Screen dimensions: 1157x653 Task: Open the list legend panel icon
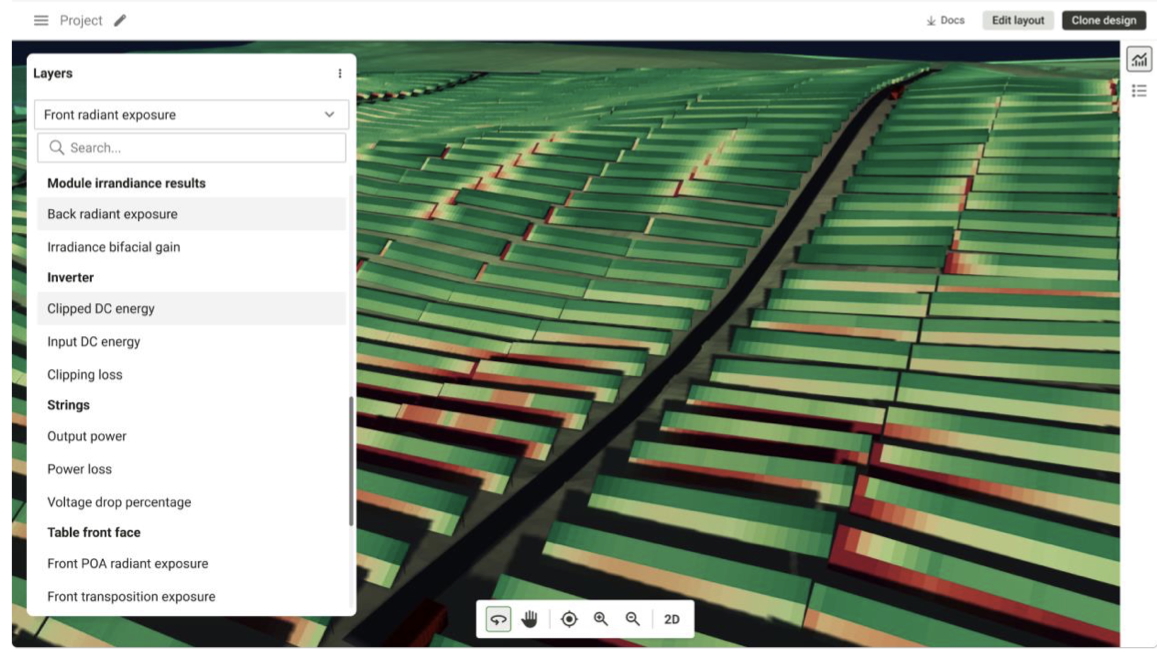coord(1139,91)
